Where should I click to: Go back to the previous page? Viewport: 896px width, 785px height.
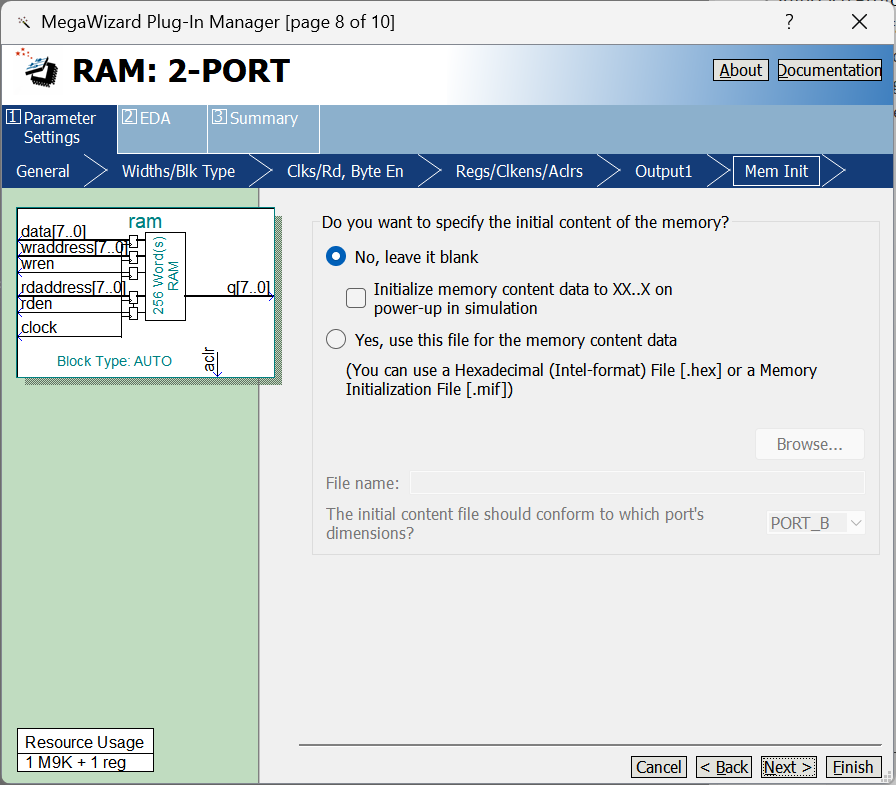(723, 767)
